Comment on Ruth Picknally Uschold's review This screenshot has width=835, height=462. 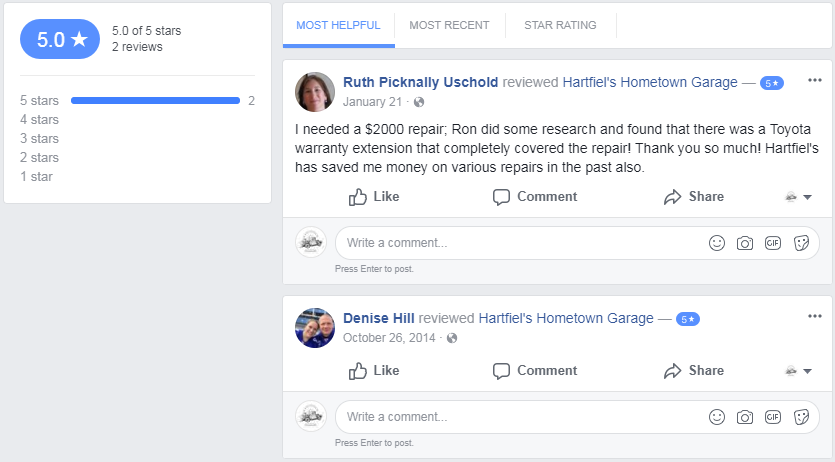click(535, 196)
